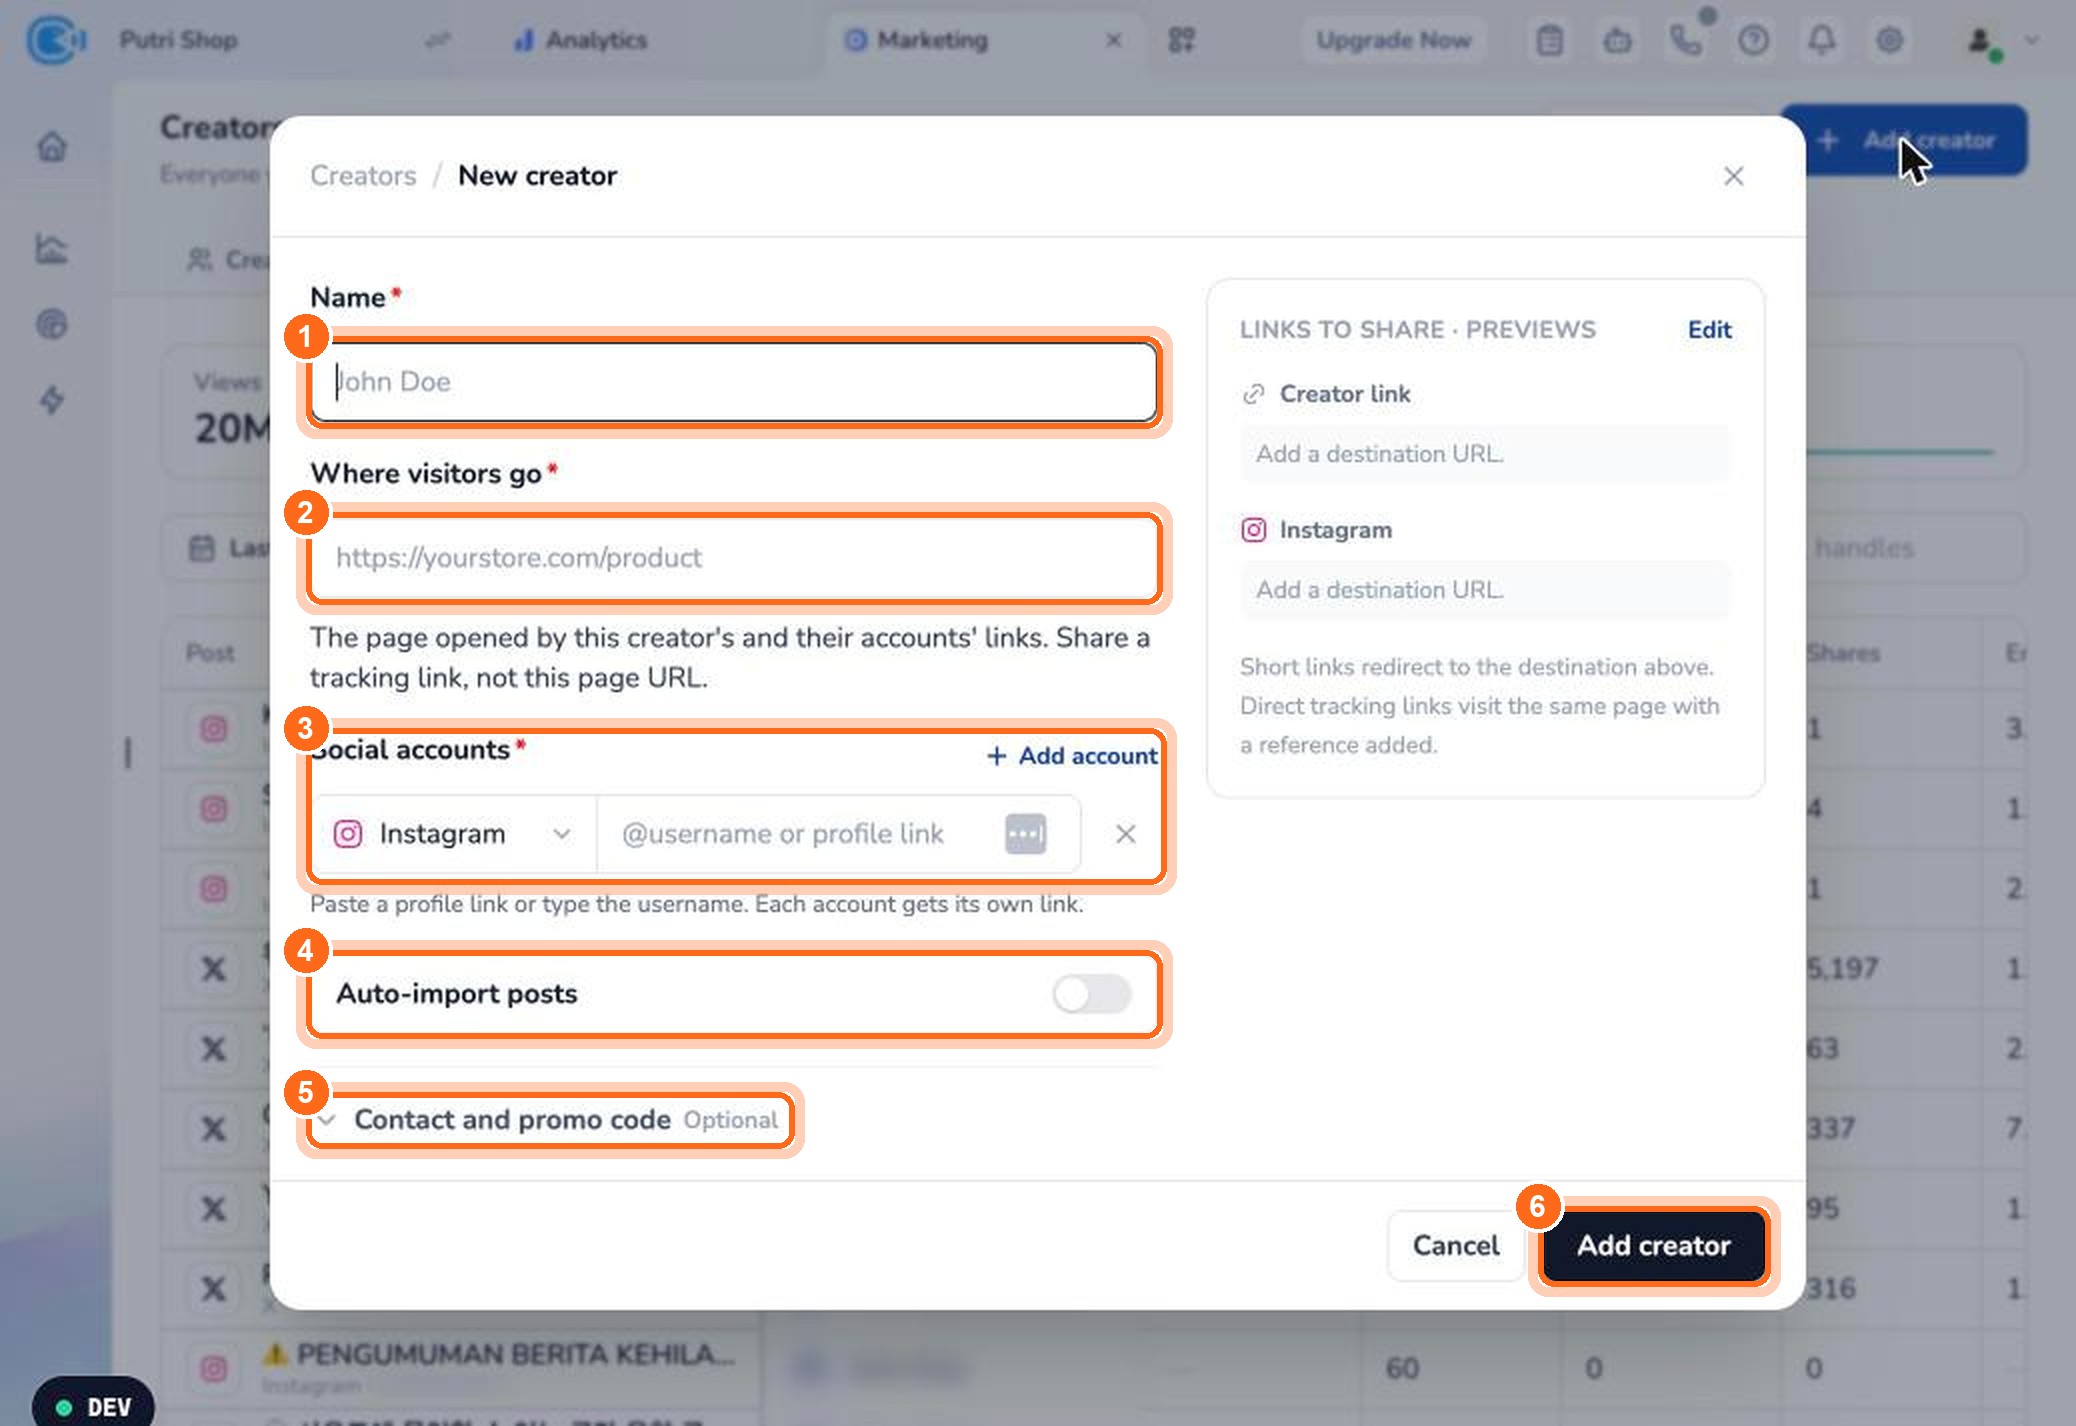
Task: Open the help question mark icon
Action: point(1753,40)
